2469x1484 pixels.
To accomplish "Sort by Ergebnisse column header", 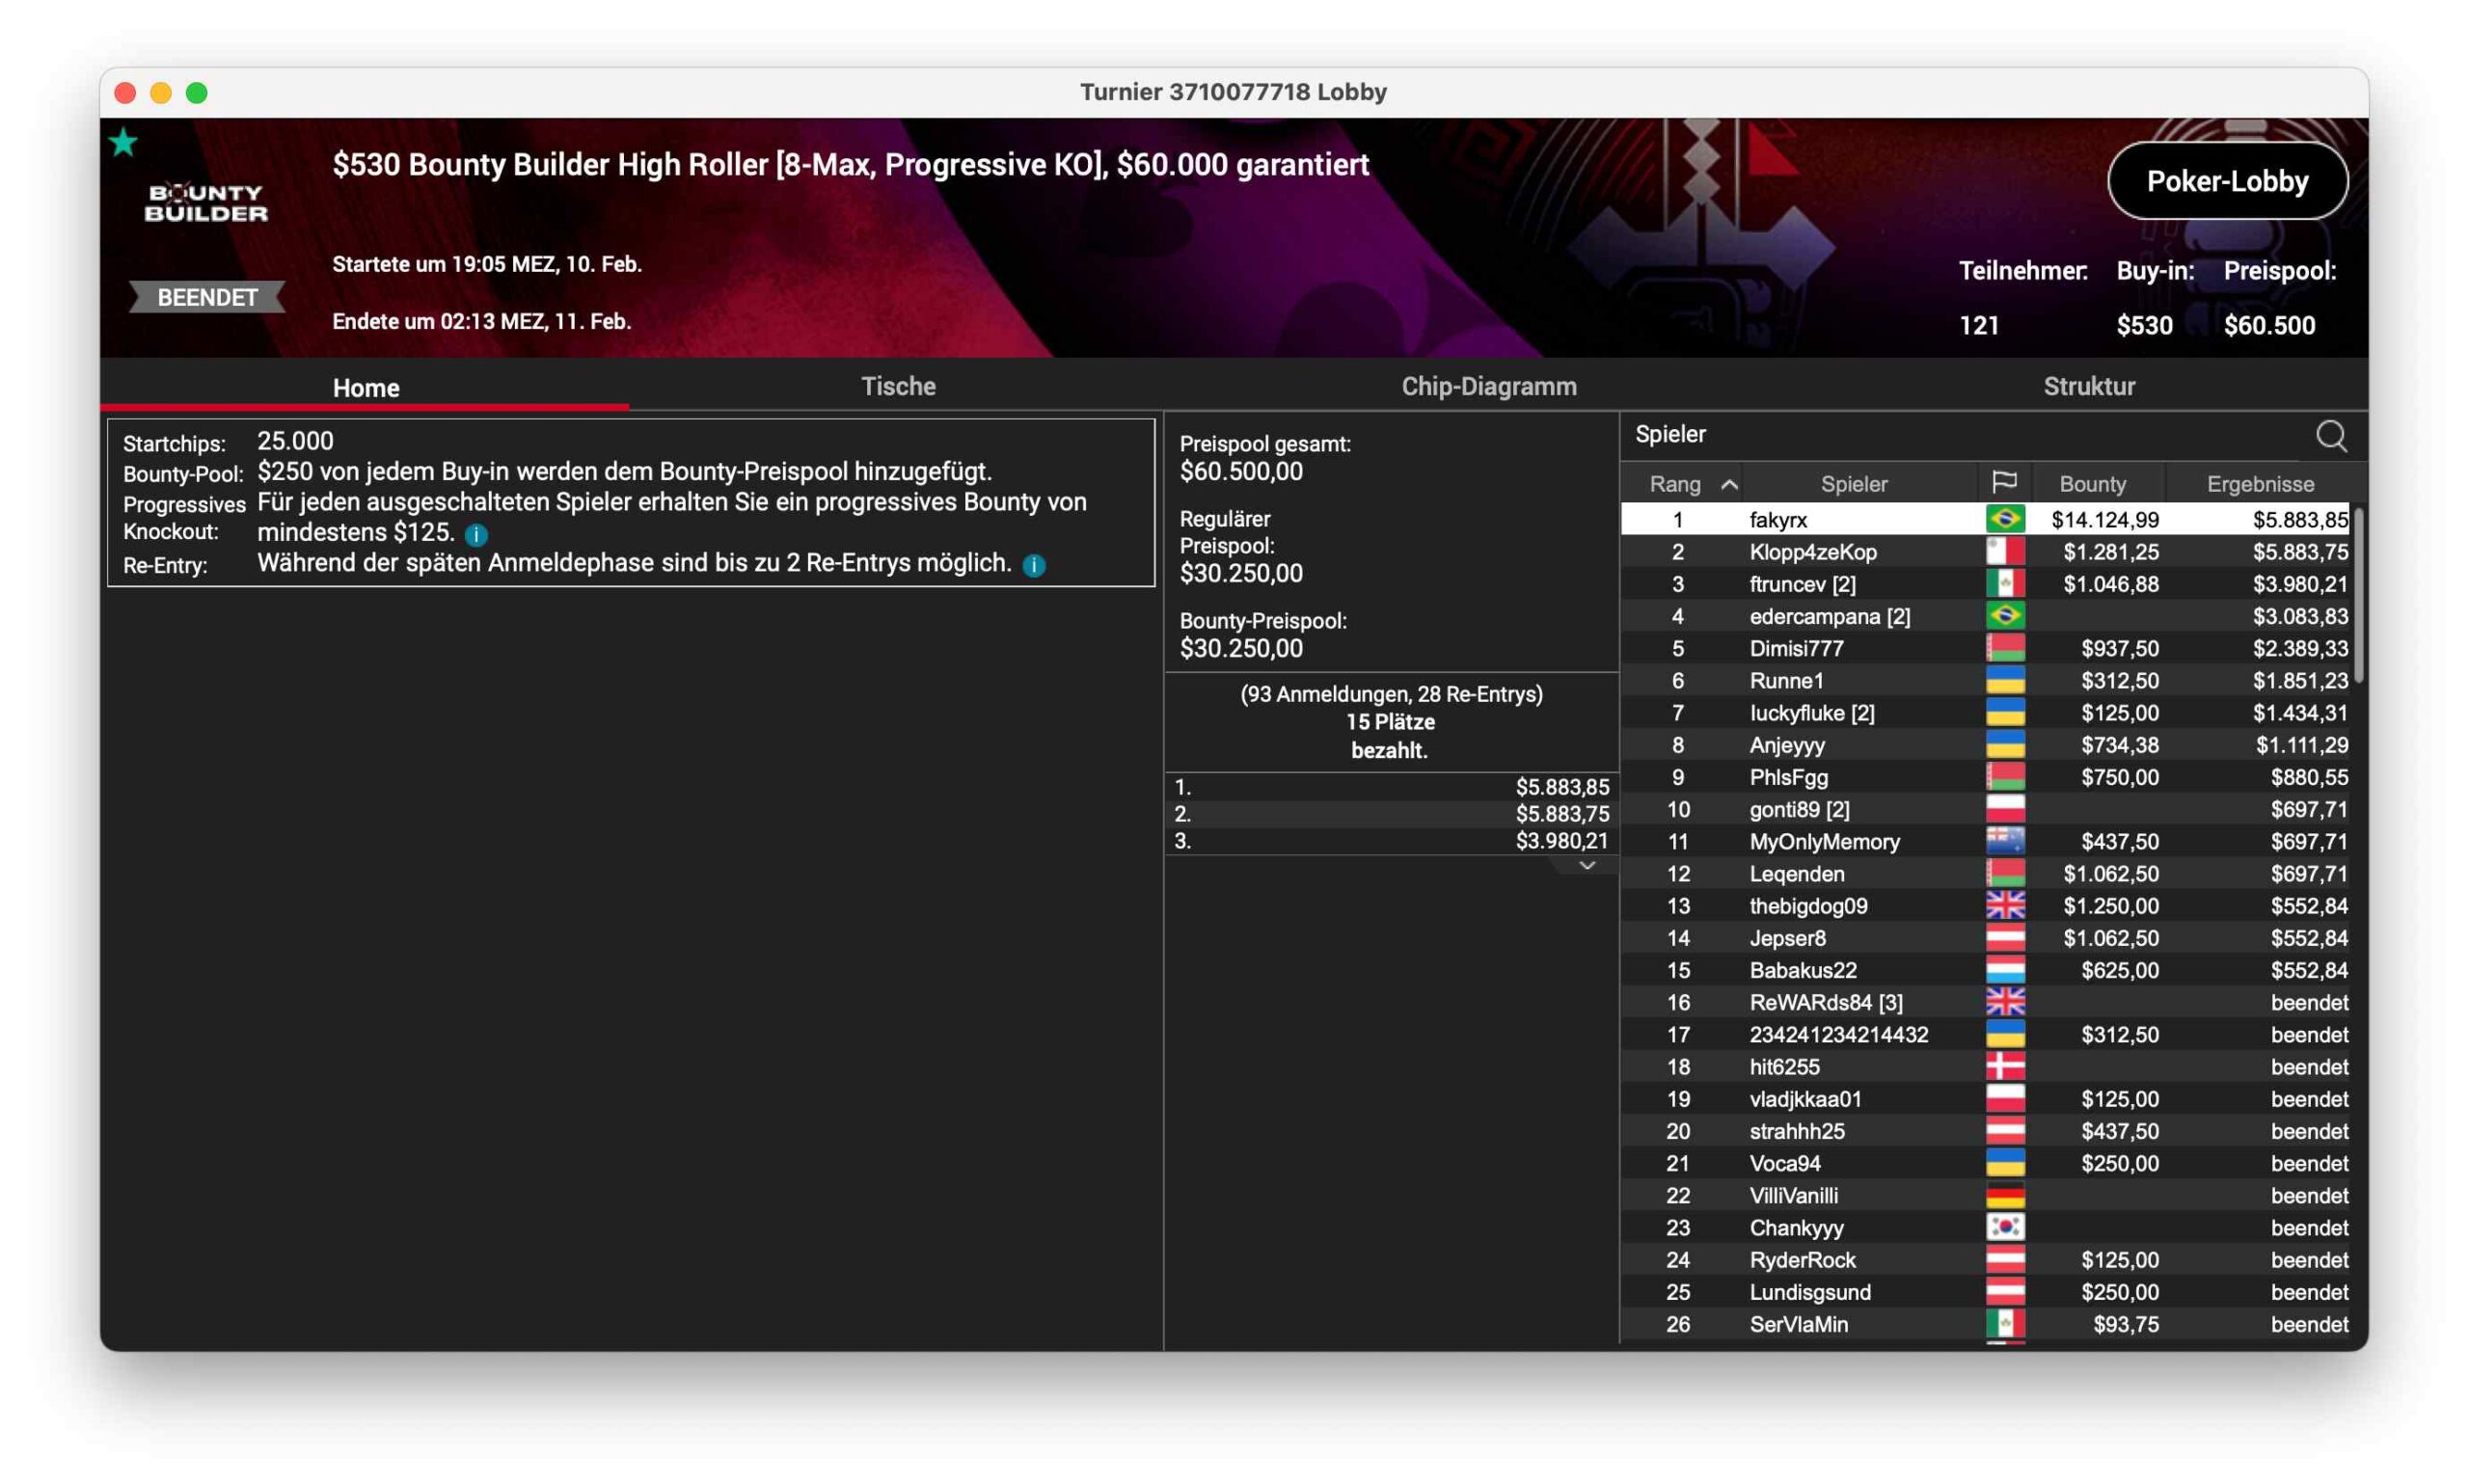I will point(2259,484).
